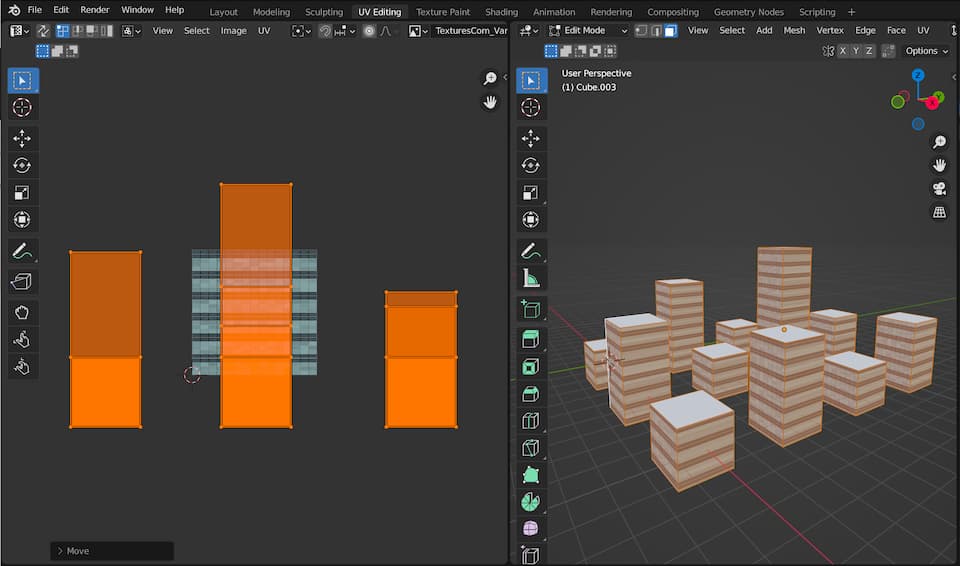The height and width of the screenshot is (566, 960).
Task: Open the Mesh menu in viewport header
Action: (x=794, y=30)
